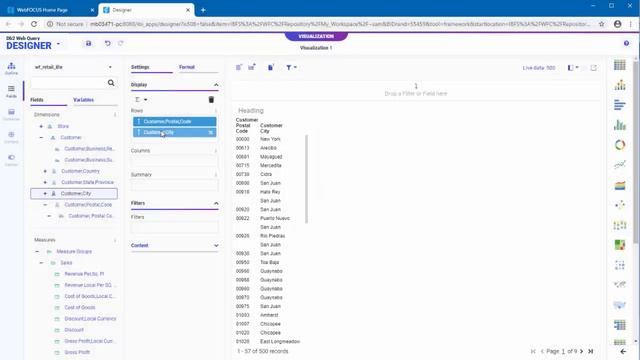This screenshot has height=360, width=640.
Task: Switch to the Settings tab
Action: [140, 67]
